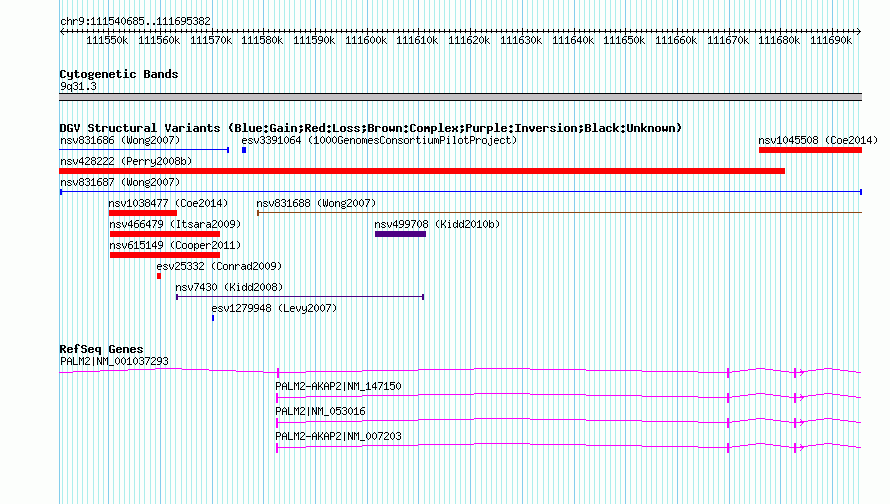Click the 9q31.3 band label
890x504 pixels.
pos(78,86)
